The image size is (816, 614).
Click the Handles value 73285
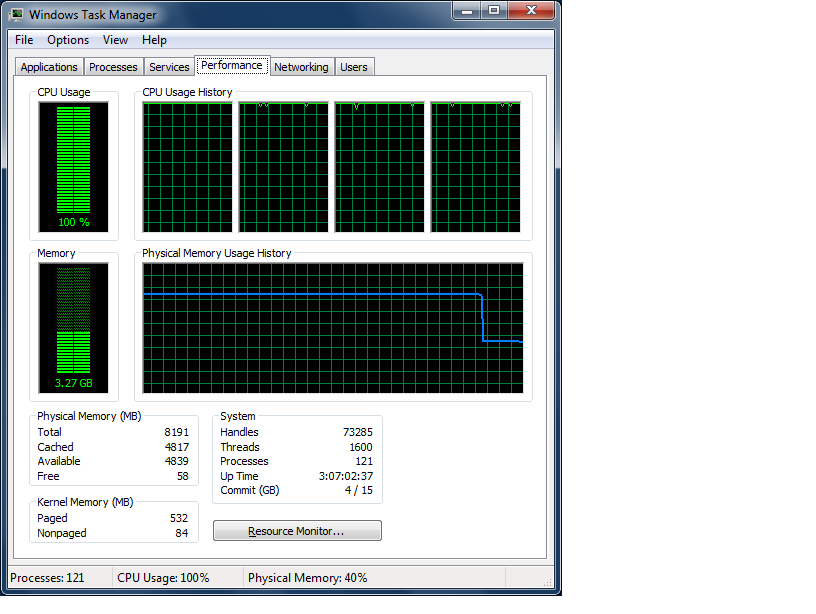[358, 432]
